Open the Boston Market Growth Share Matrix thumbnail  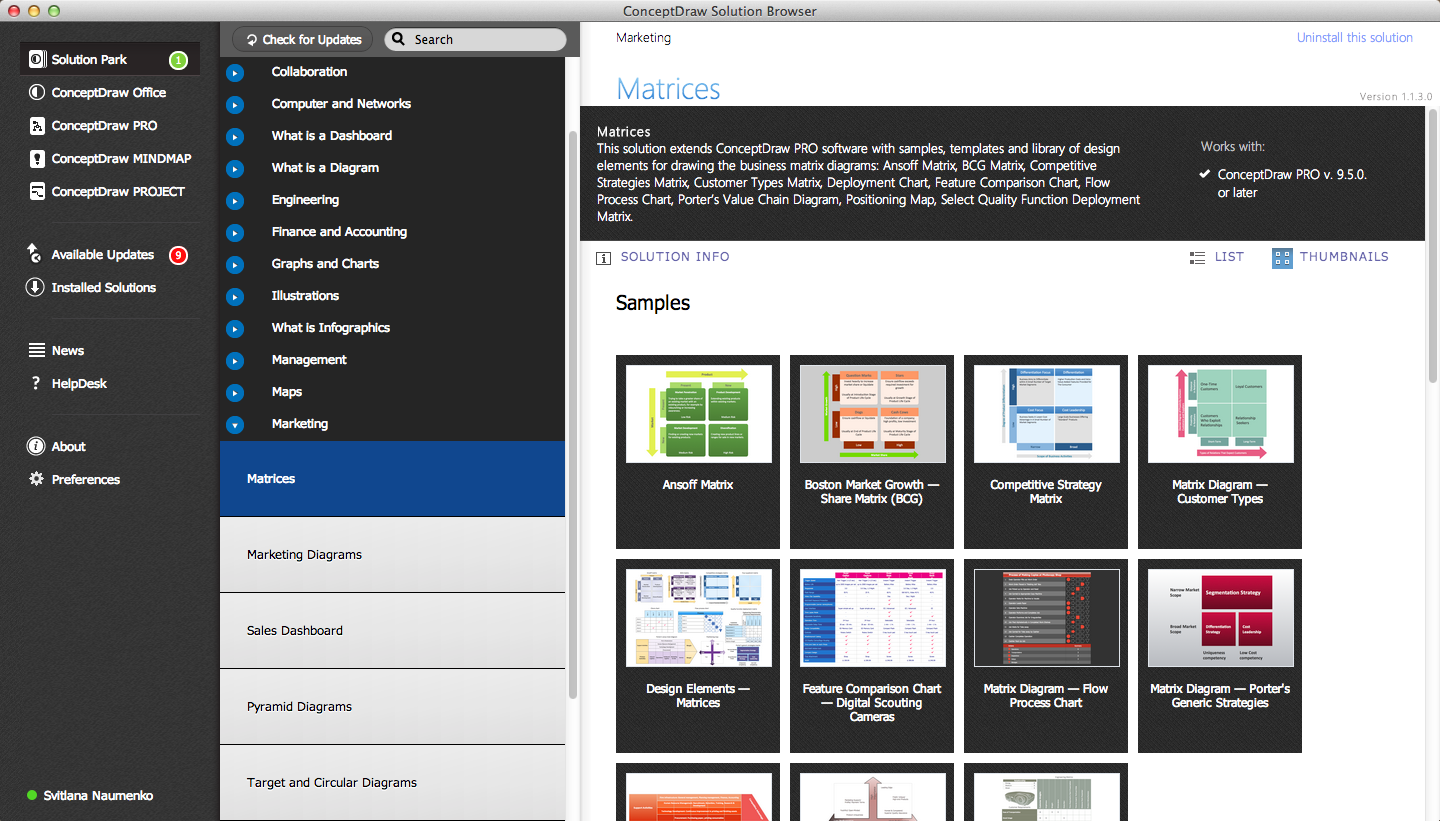tap(872, 452)
